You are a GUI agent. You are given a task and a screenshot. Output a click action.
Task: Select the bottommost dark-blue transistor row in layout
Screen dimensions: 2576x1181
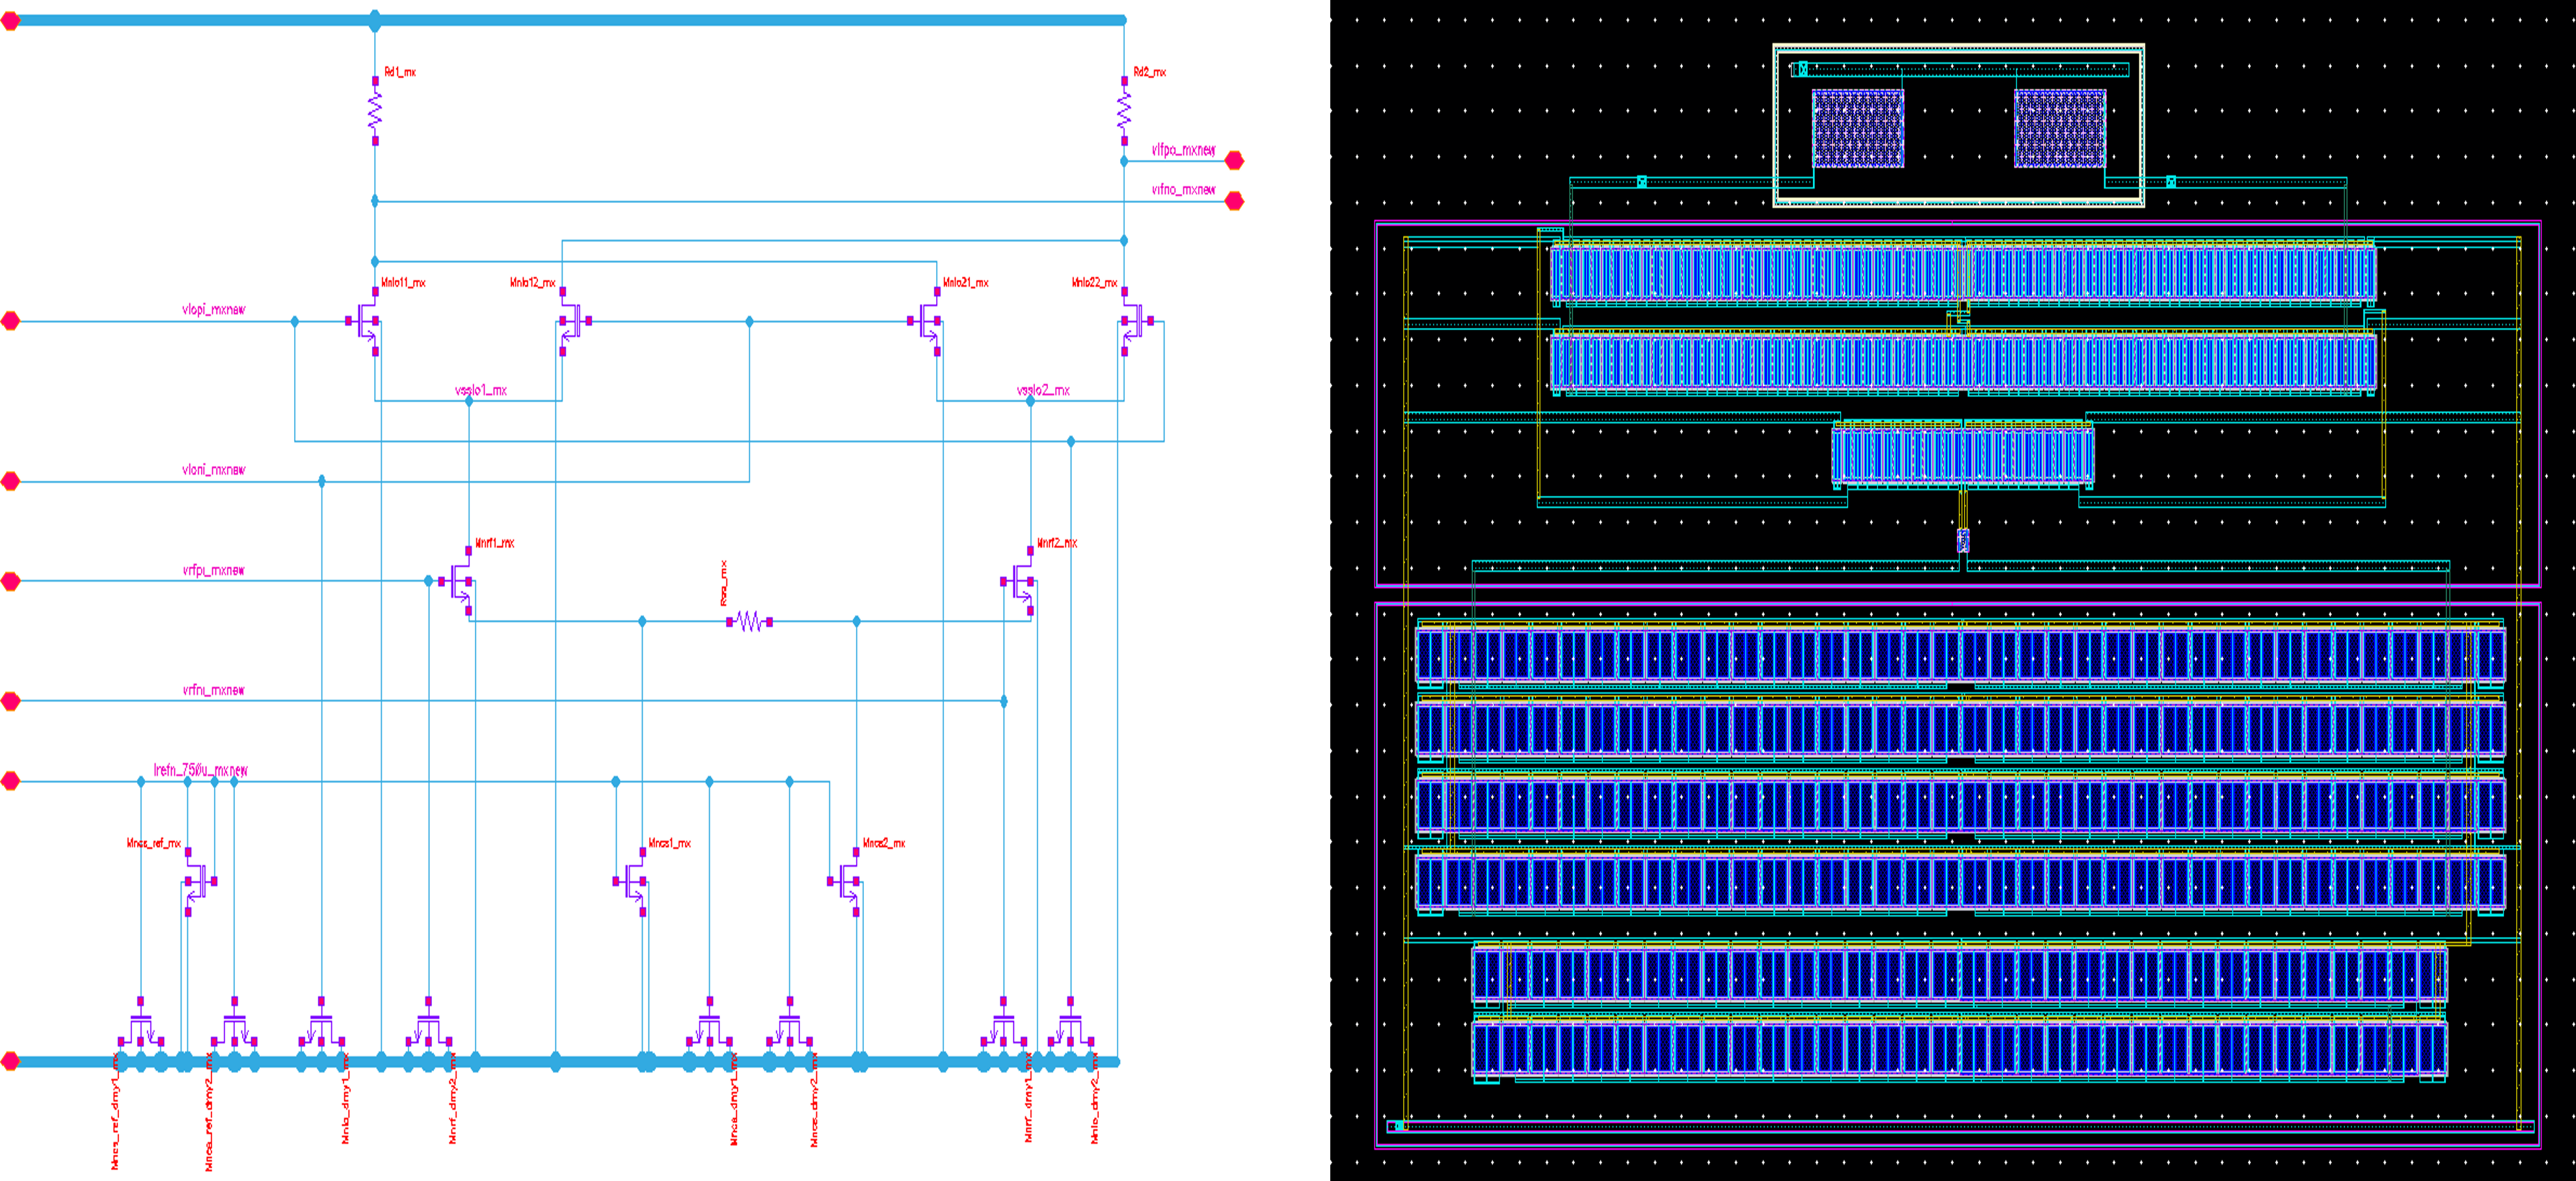1960,1048
